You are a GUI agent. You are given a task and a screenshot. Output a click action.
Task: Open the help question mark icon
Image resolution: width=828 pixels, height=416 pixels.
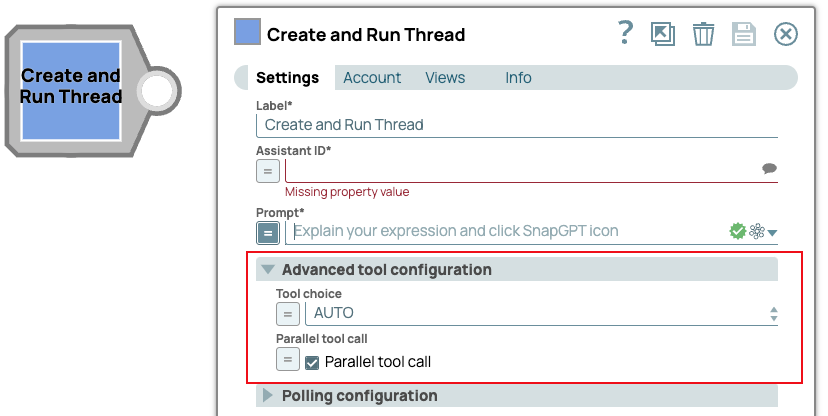point(626,33)
